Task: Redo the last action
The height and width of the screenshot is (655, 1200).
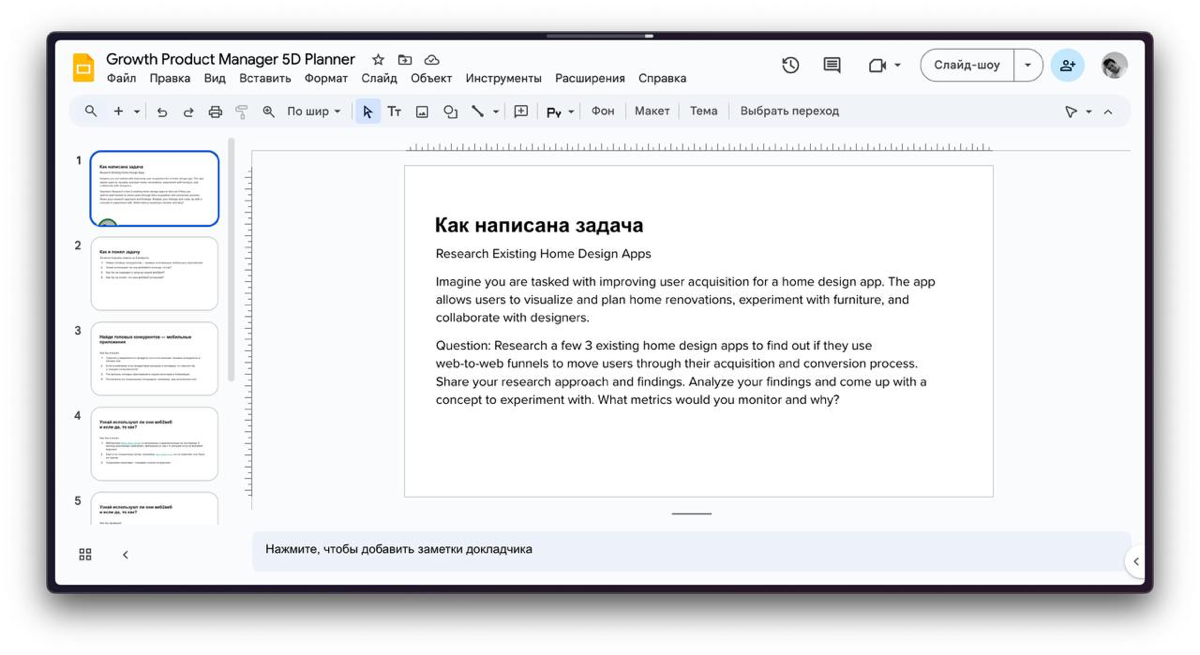Action: 188,112
